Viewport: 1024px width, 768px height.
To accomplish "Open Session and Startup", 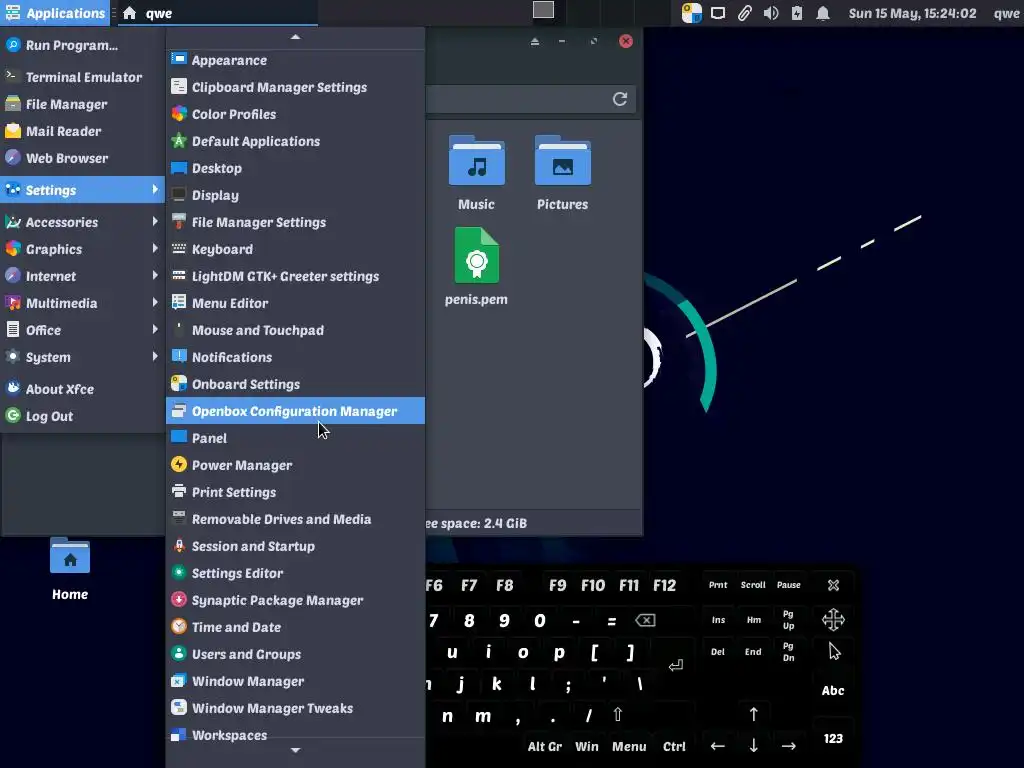I will [x=295, y=546].
